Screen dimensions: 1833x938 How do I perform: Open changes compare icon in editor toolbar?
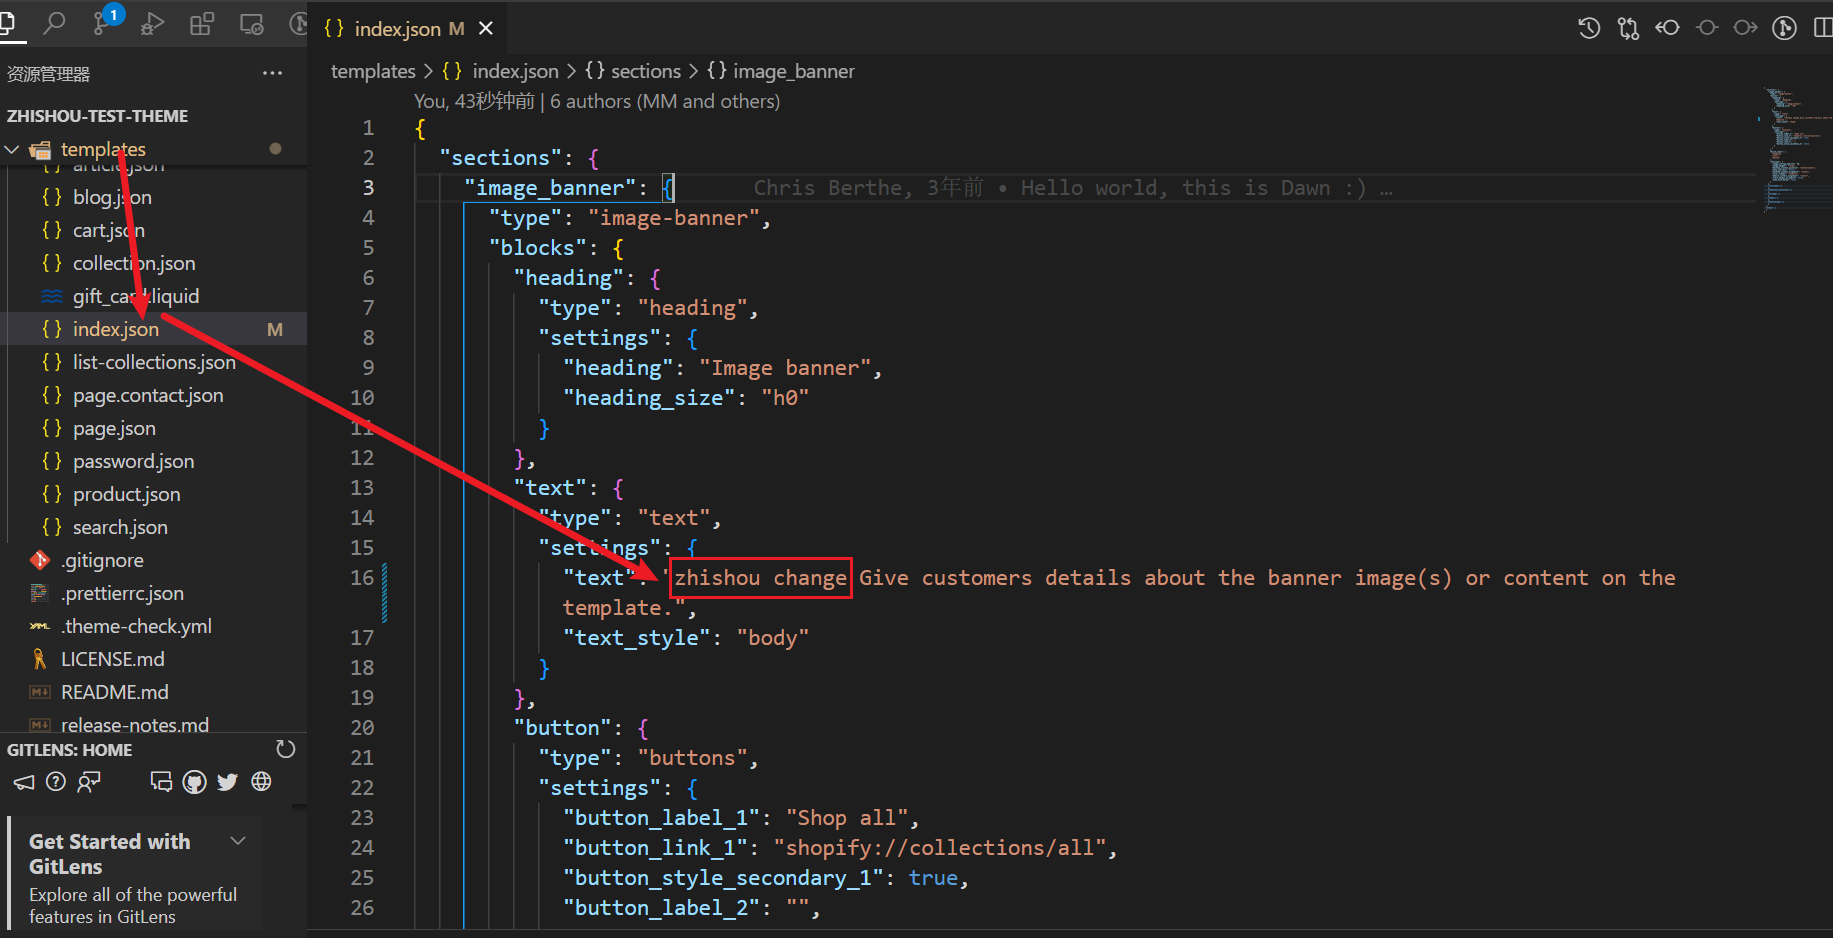[x=1628, y=28]
